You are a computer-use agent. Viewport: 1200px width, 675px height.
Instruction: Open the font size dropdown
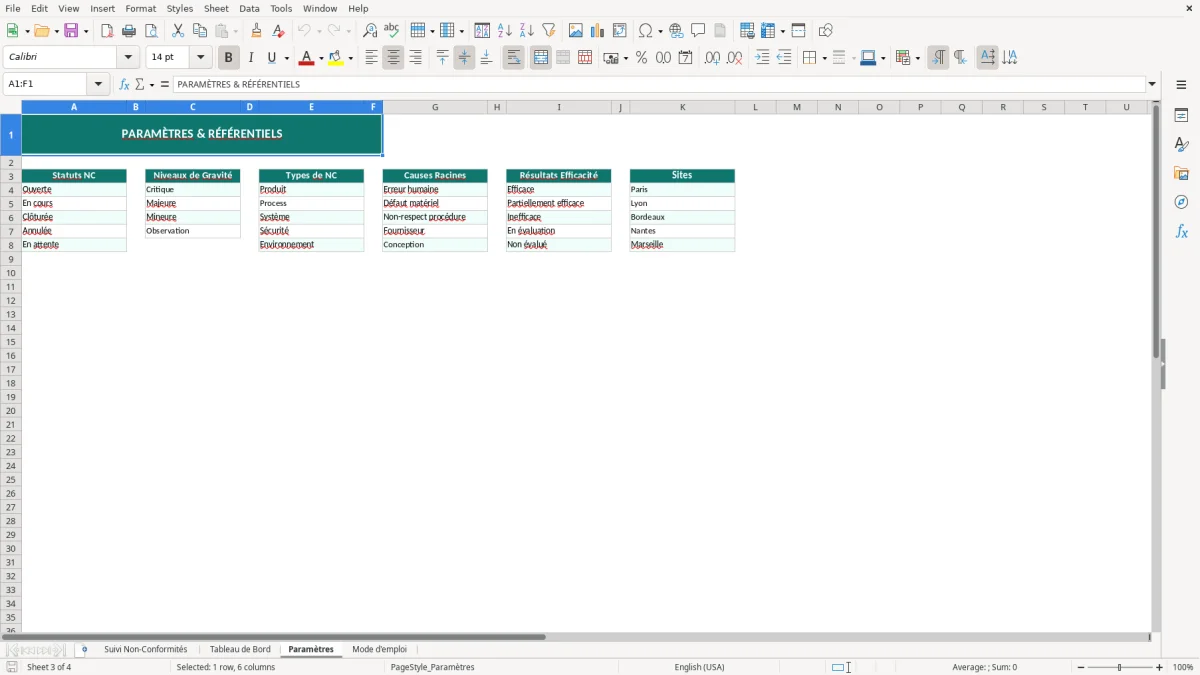[200, 58]
